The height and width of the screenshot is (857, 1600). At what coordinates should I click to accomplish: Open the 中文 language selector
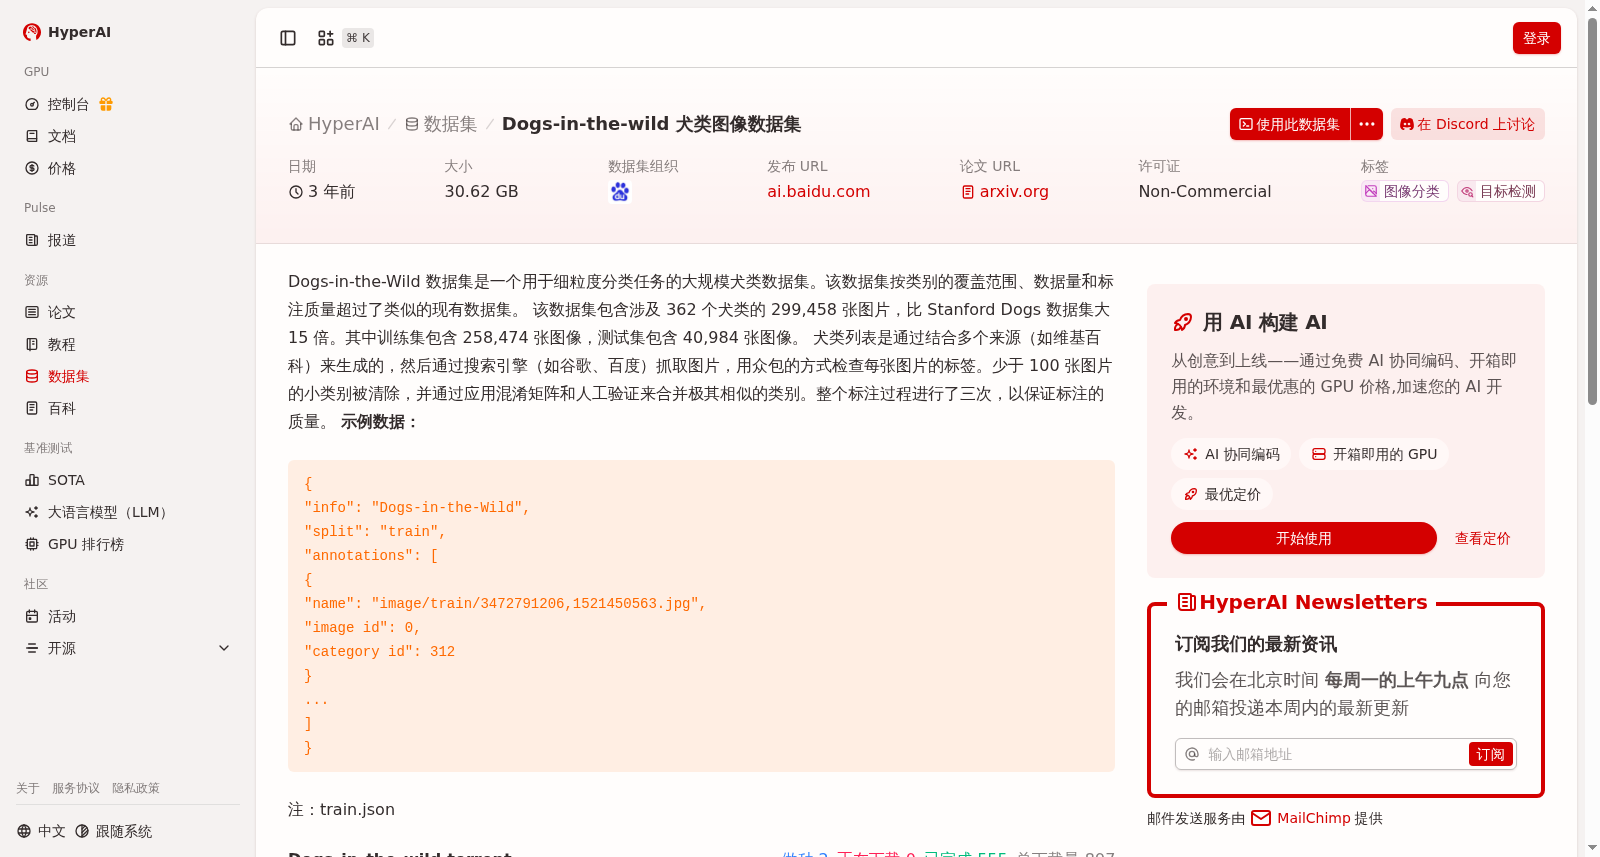41,831
